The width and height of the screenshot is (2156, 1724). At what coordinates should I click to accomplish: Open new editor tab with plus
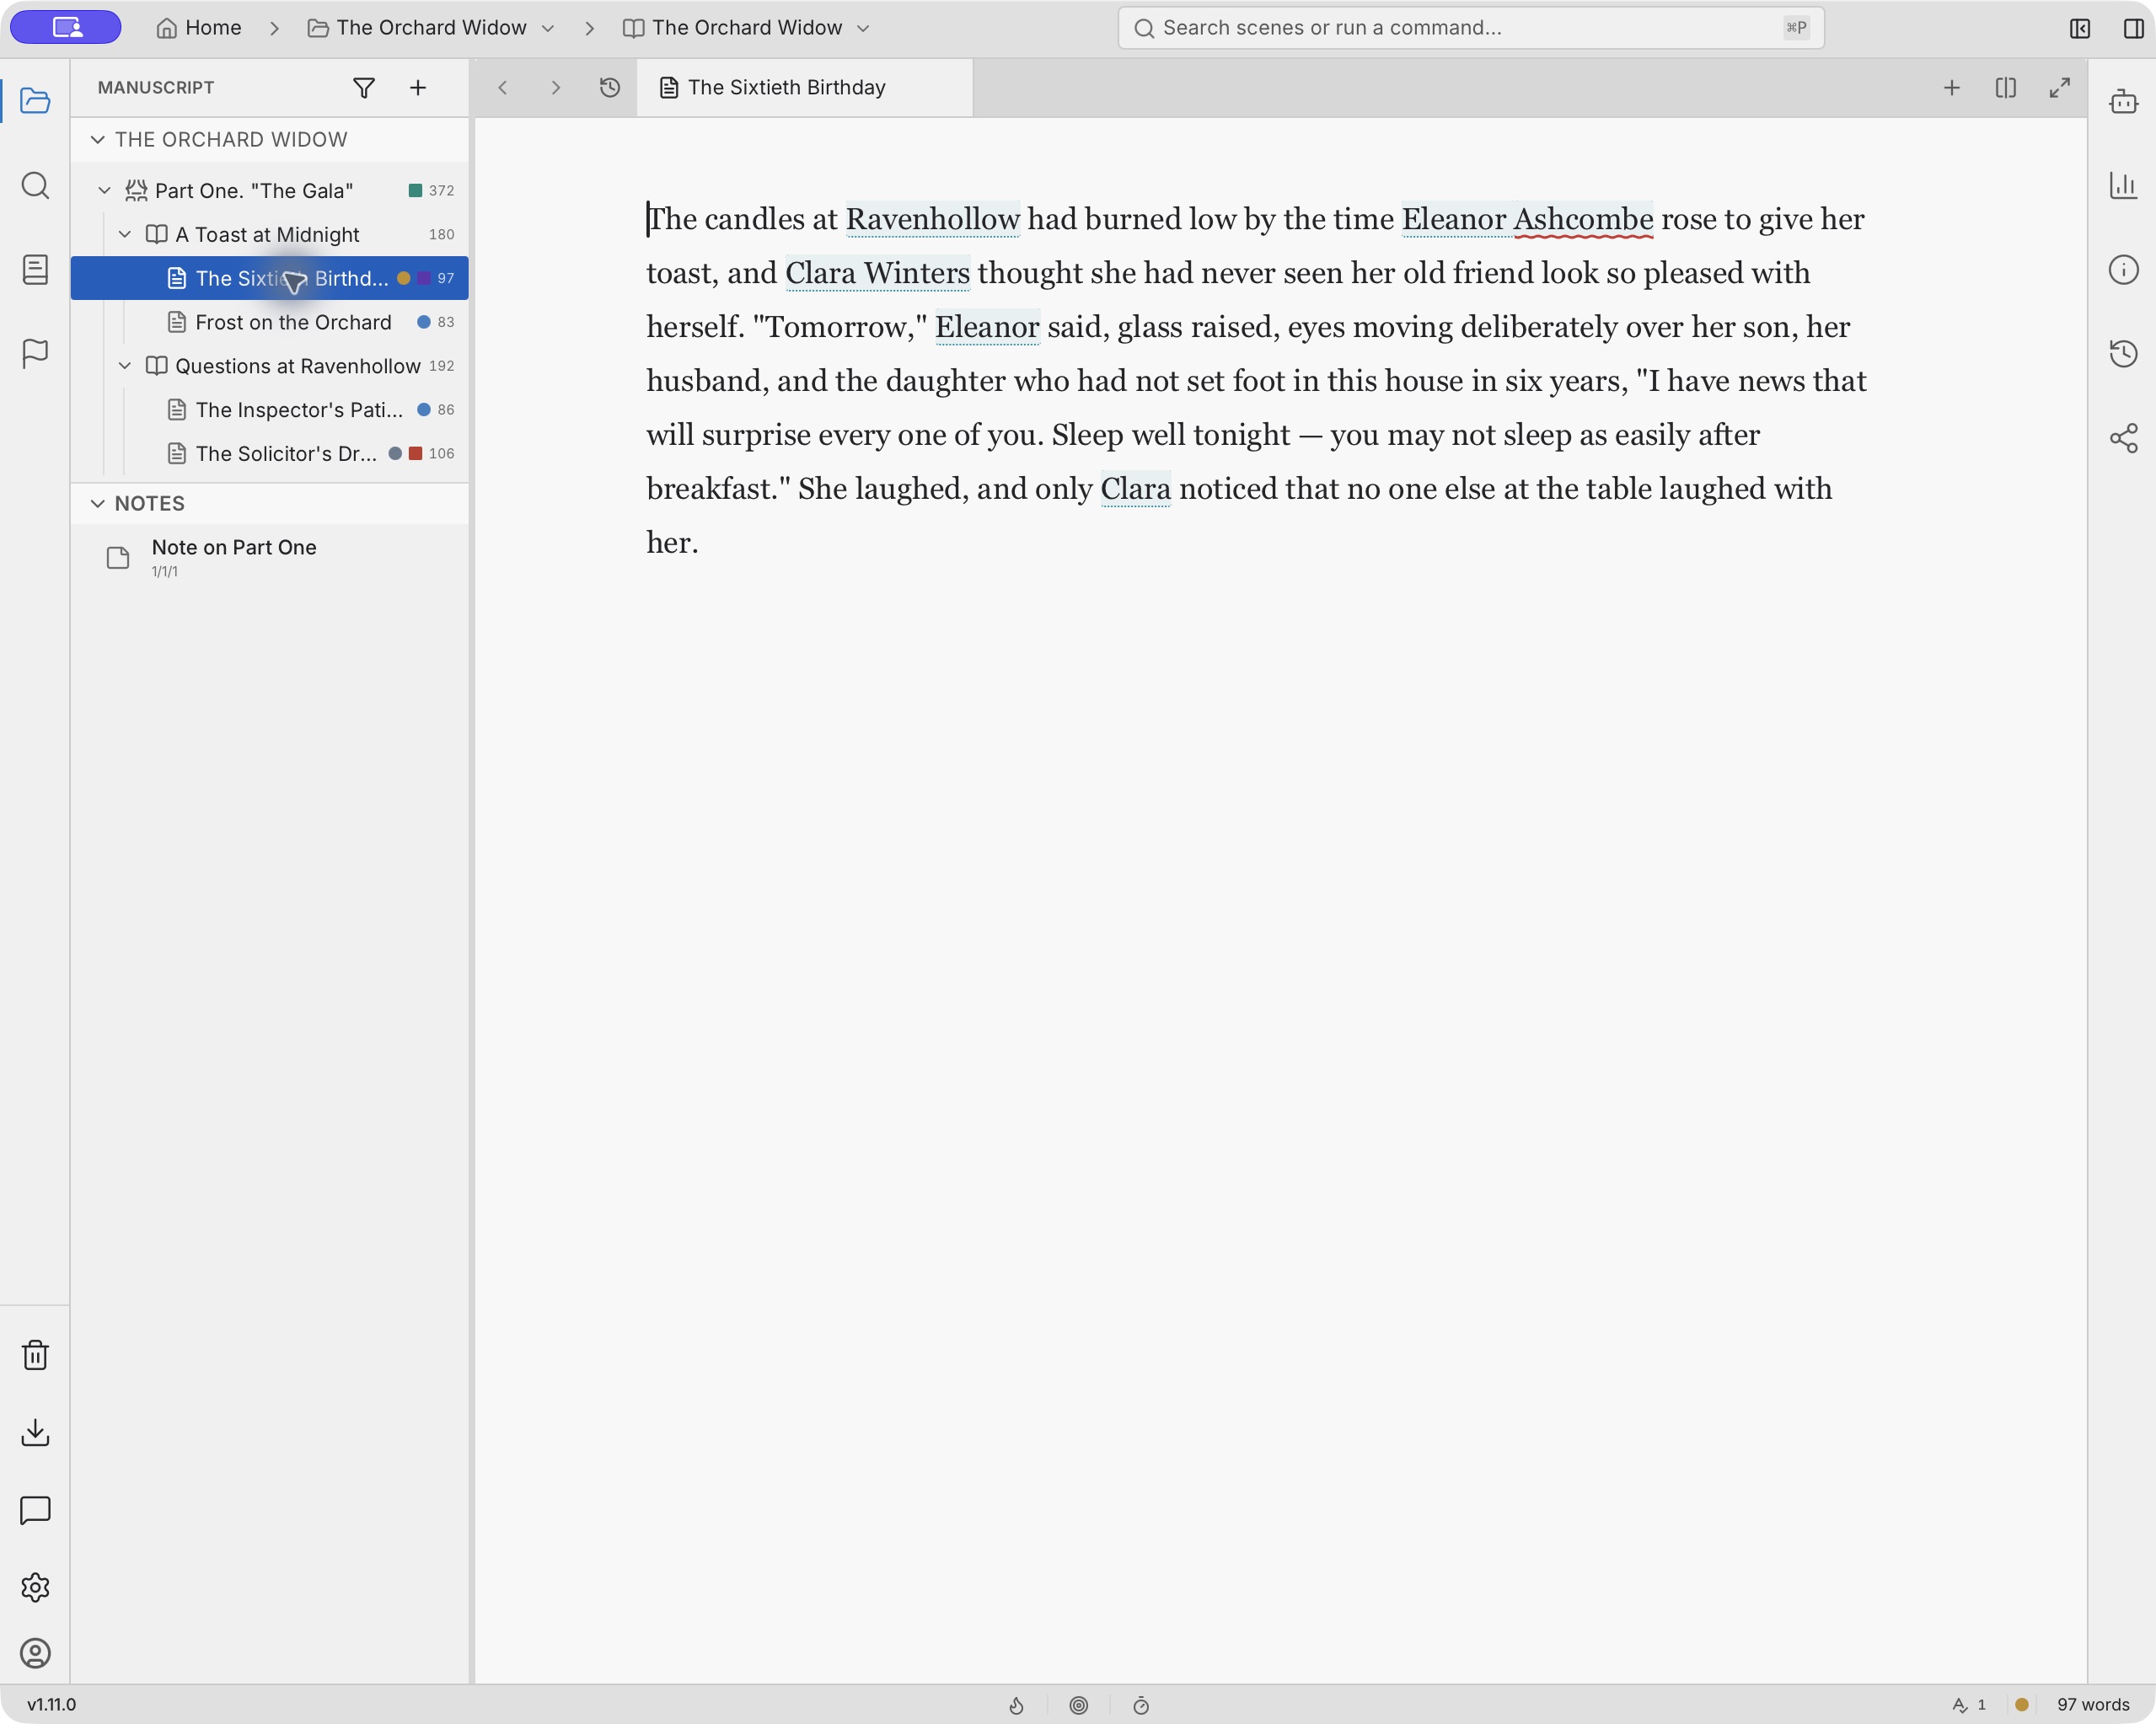pos(1951,88)
